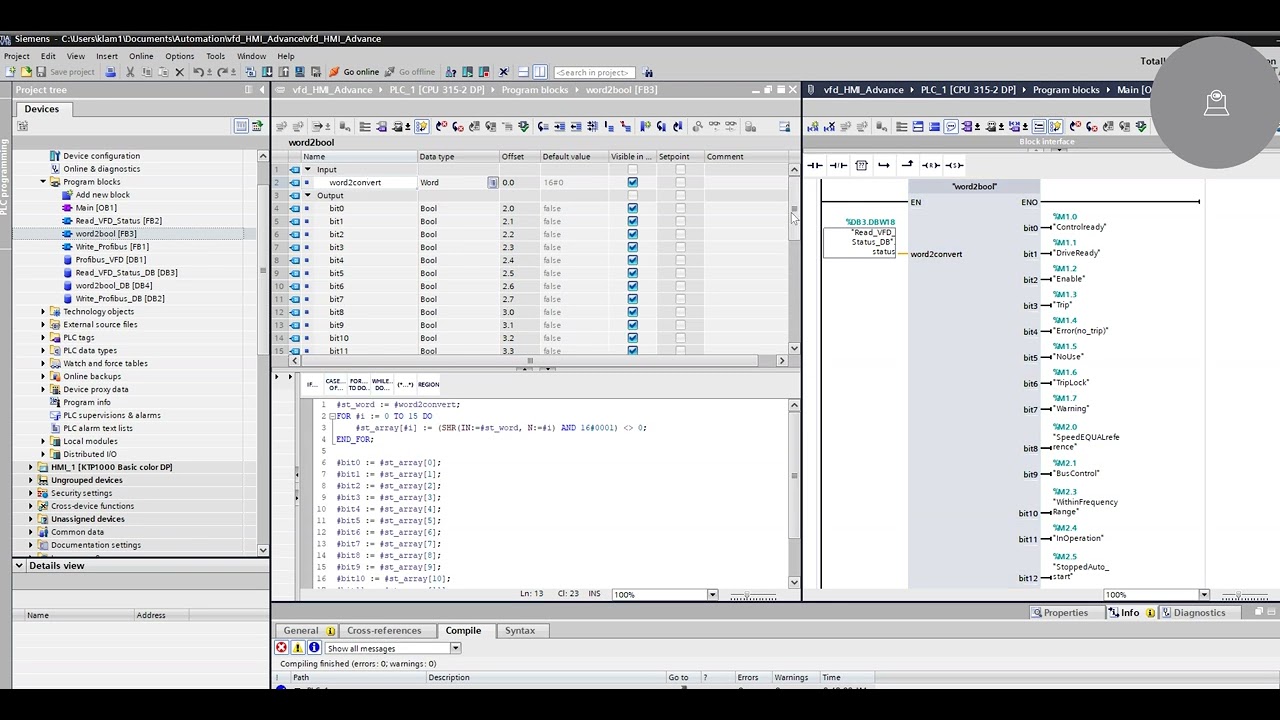Screen dimensions: 1280x720
Task: Click the open project toolbar icon
Action: tap(25, 72)
